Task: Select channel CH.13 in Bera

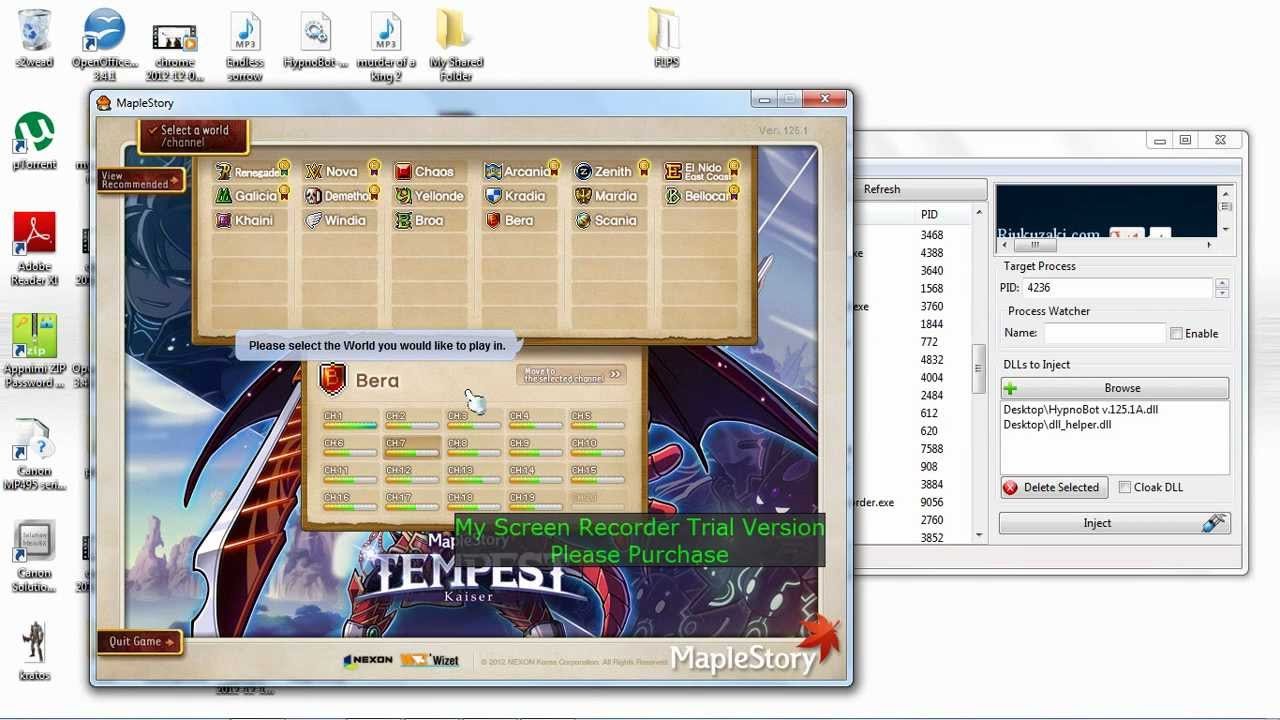Action: (x=474, y=474)
